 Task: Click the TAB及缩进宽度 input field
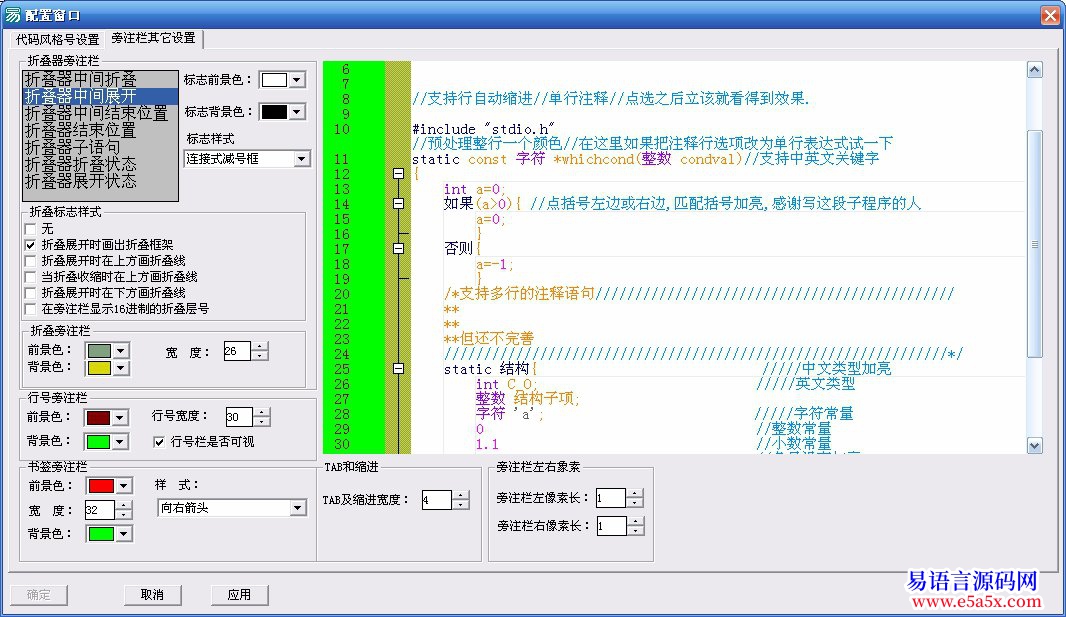click(436, 500)
